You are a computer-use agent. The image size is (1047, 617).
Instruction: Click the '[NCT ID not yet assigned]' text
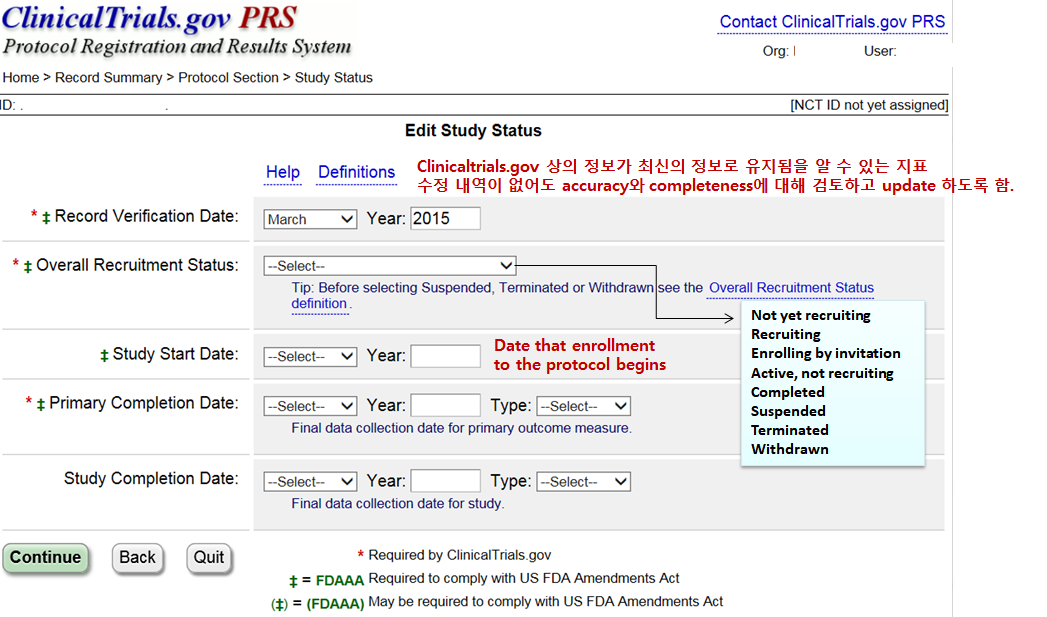tap(869, 105)
